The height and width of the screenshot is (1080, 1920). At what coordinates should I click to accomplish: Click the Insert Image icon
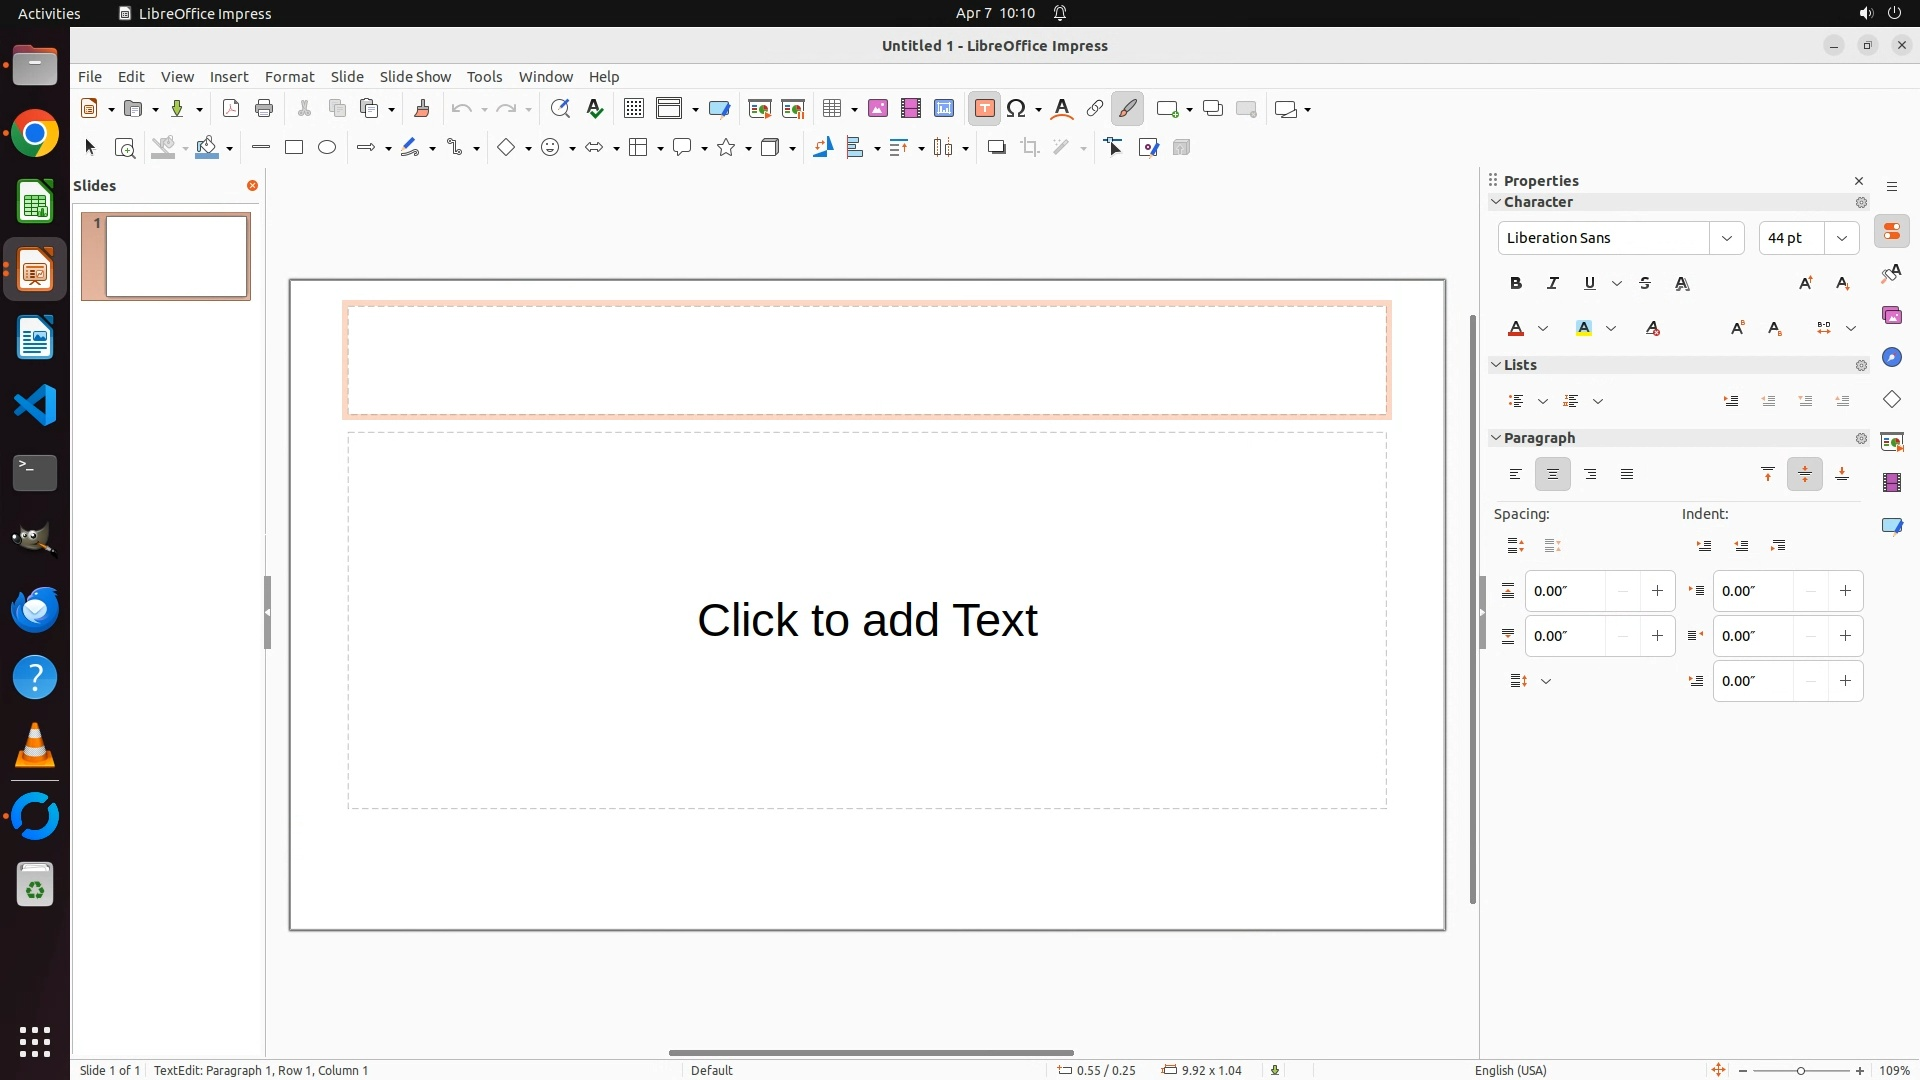tap(878, 109)
